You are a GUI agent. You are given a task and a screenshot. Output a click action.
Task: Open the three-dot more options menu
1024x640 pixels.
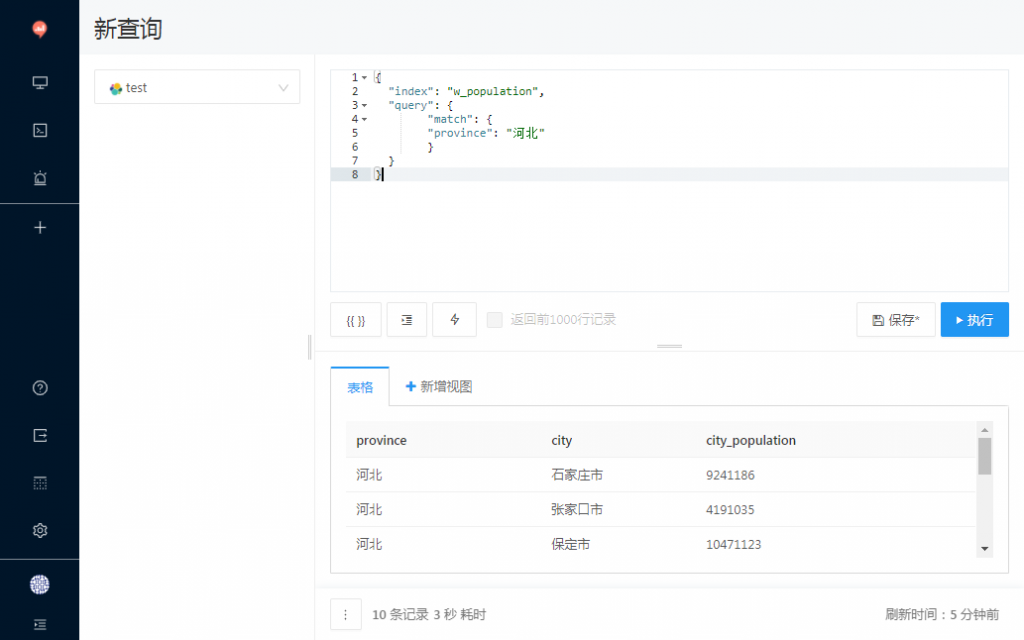[x=345, y=614]
